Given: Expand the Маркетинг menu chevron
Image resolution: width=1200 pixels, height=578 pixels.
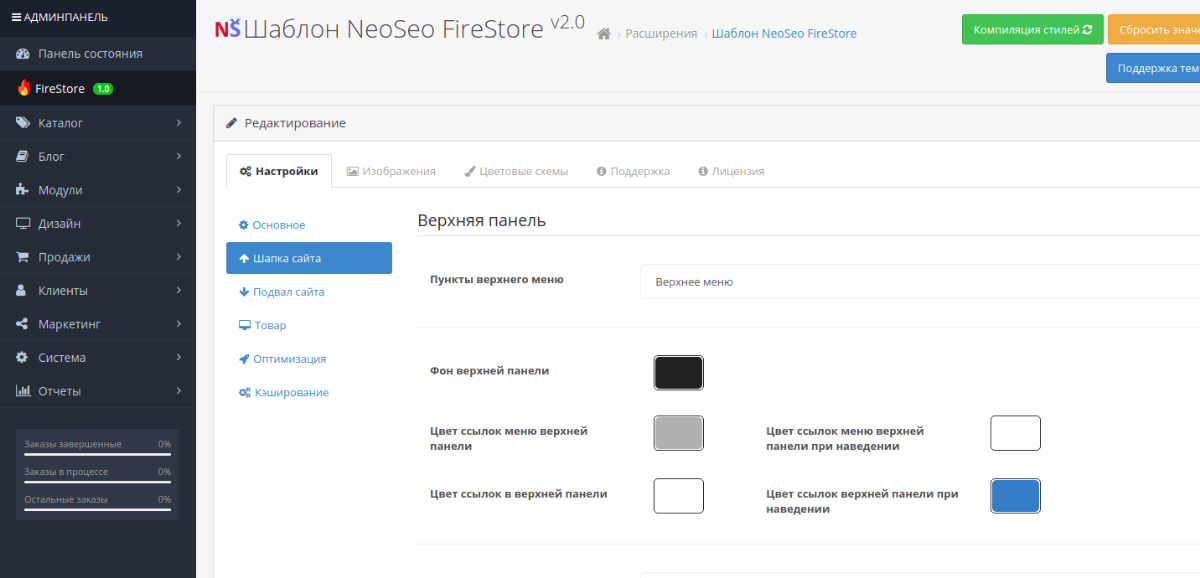Looking at the screenshot, I should point(179,324).
